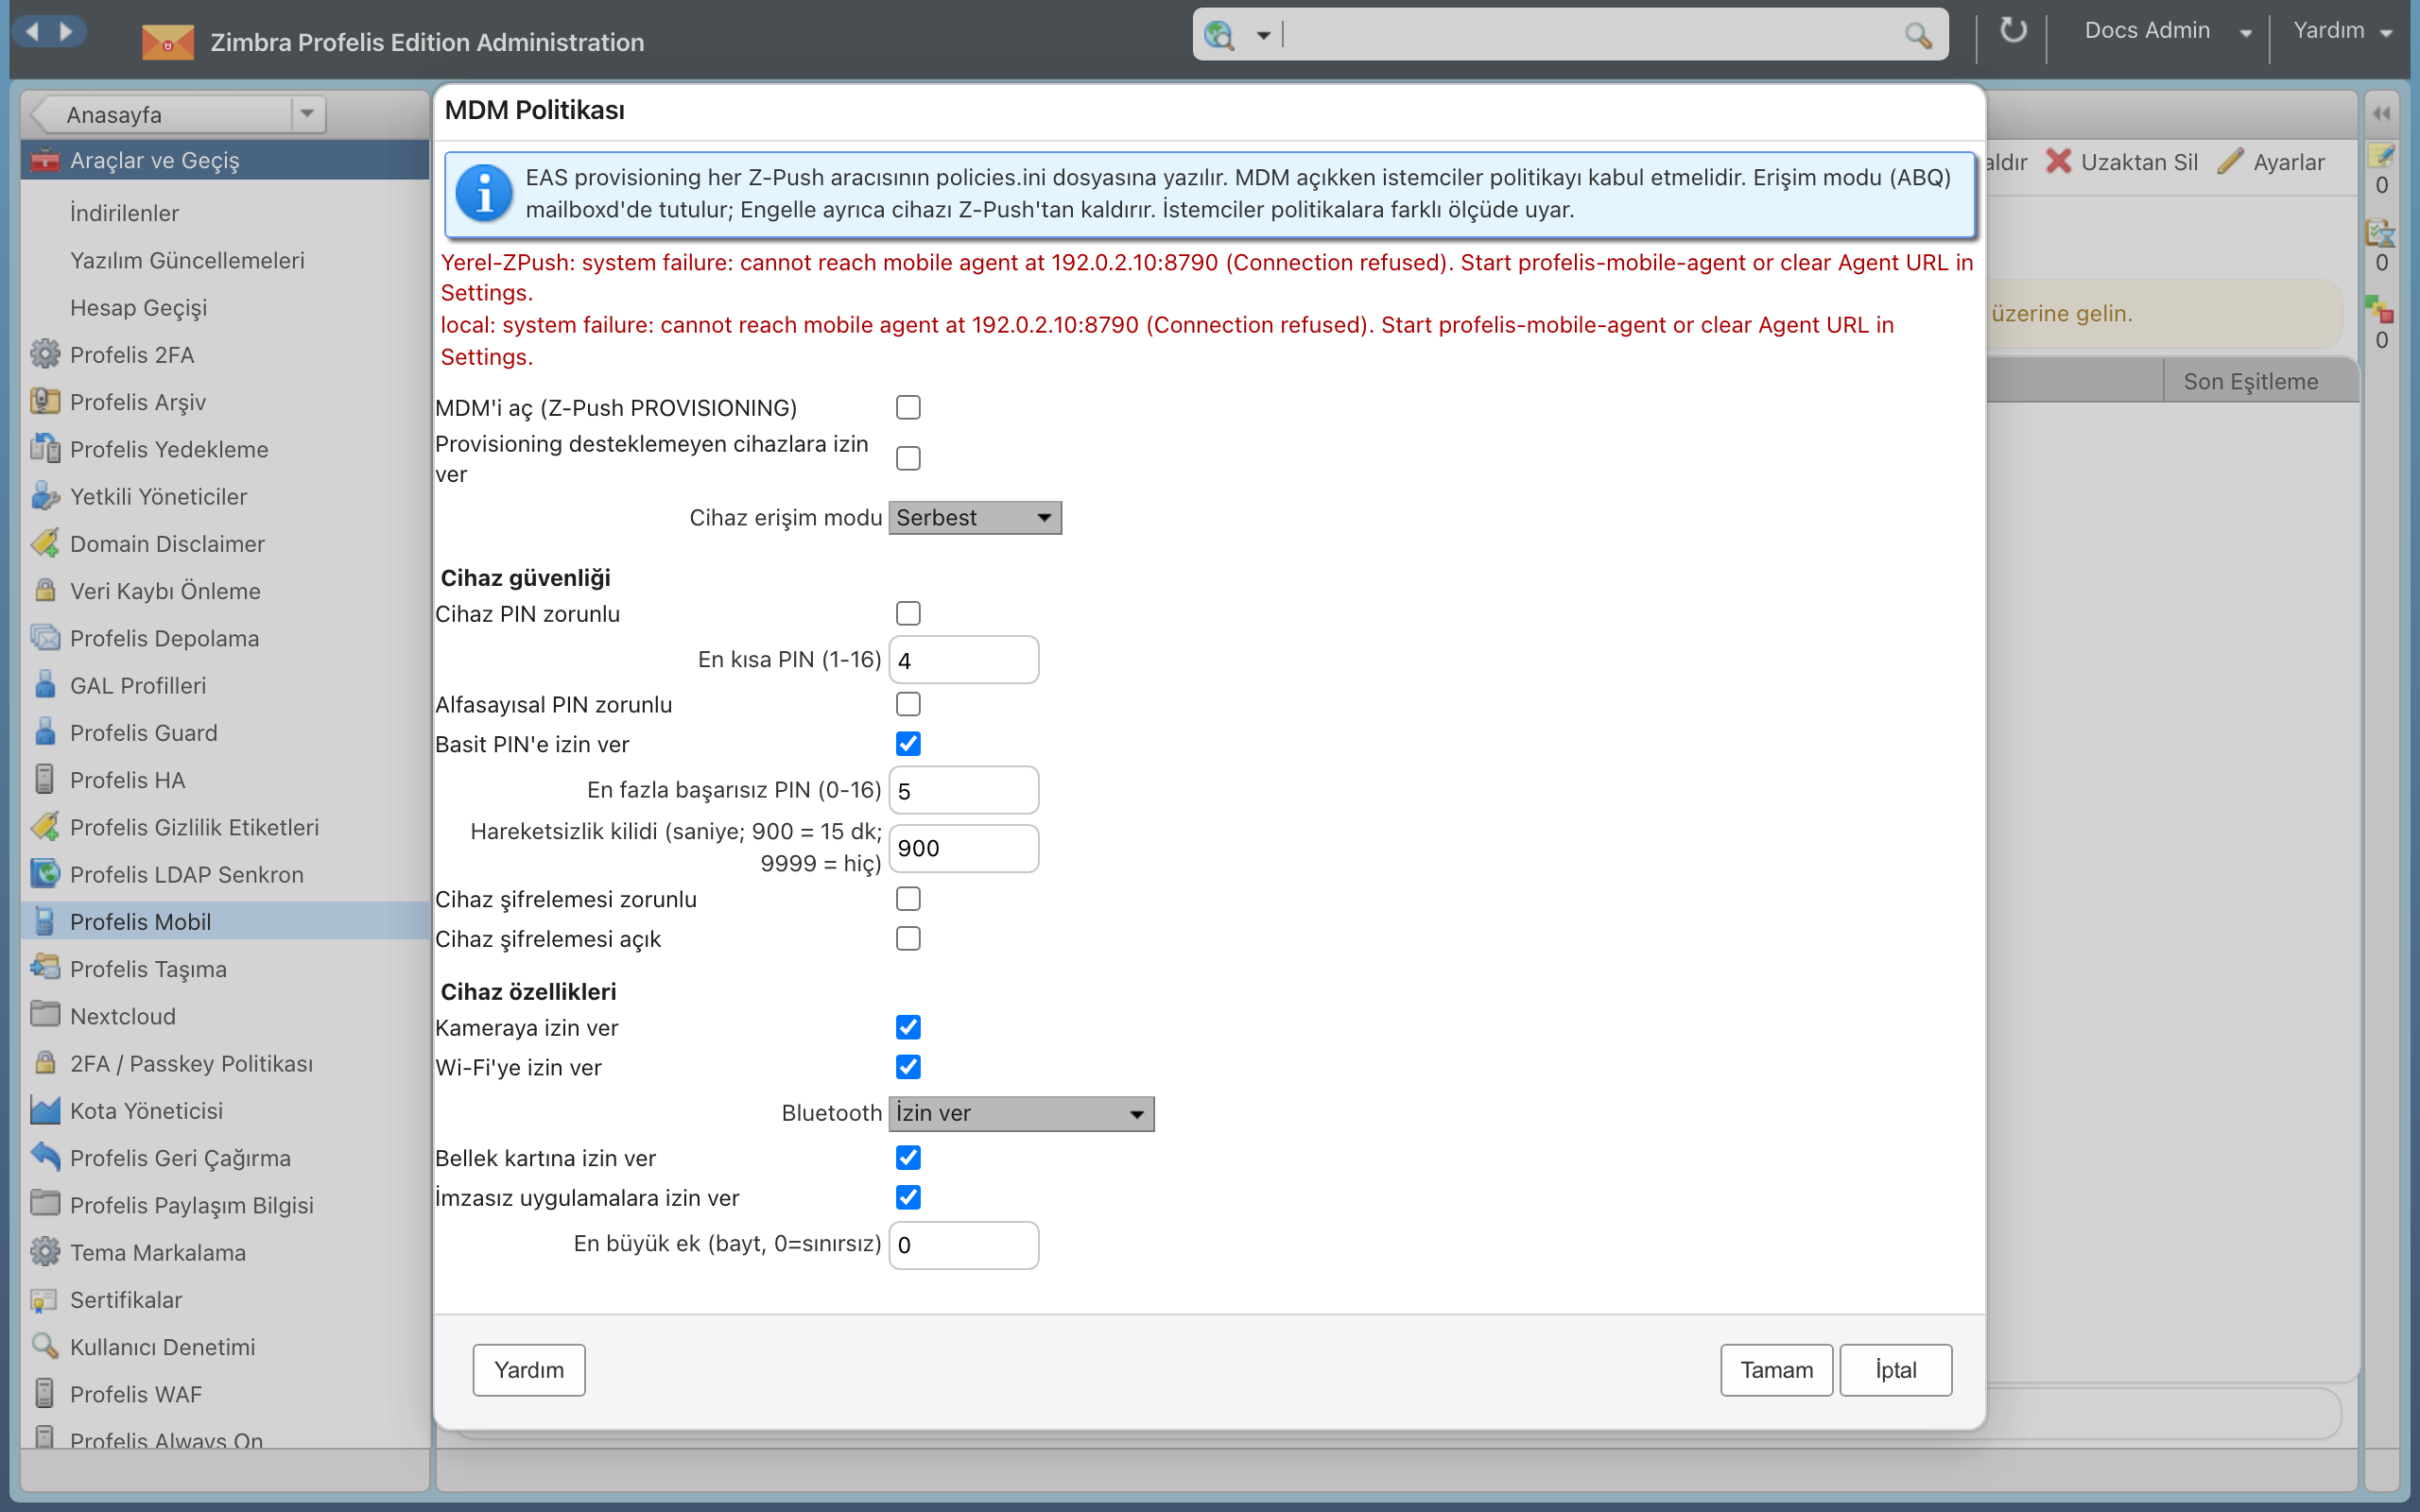The width and height of the screenshot is (2420, 1512).
Task: Click the Tamam button
Action: coord(1776,1369)
